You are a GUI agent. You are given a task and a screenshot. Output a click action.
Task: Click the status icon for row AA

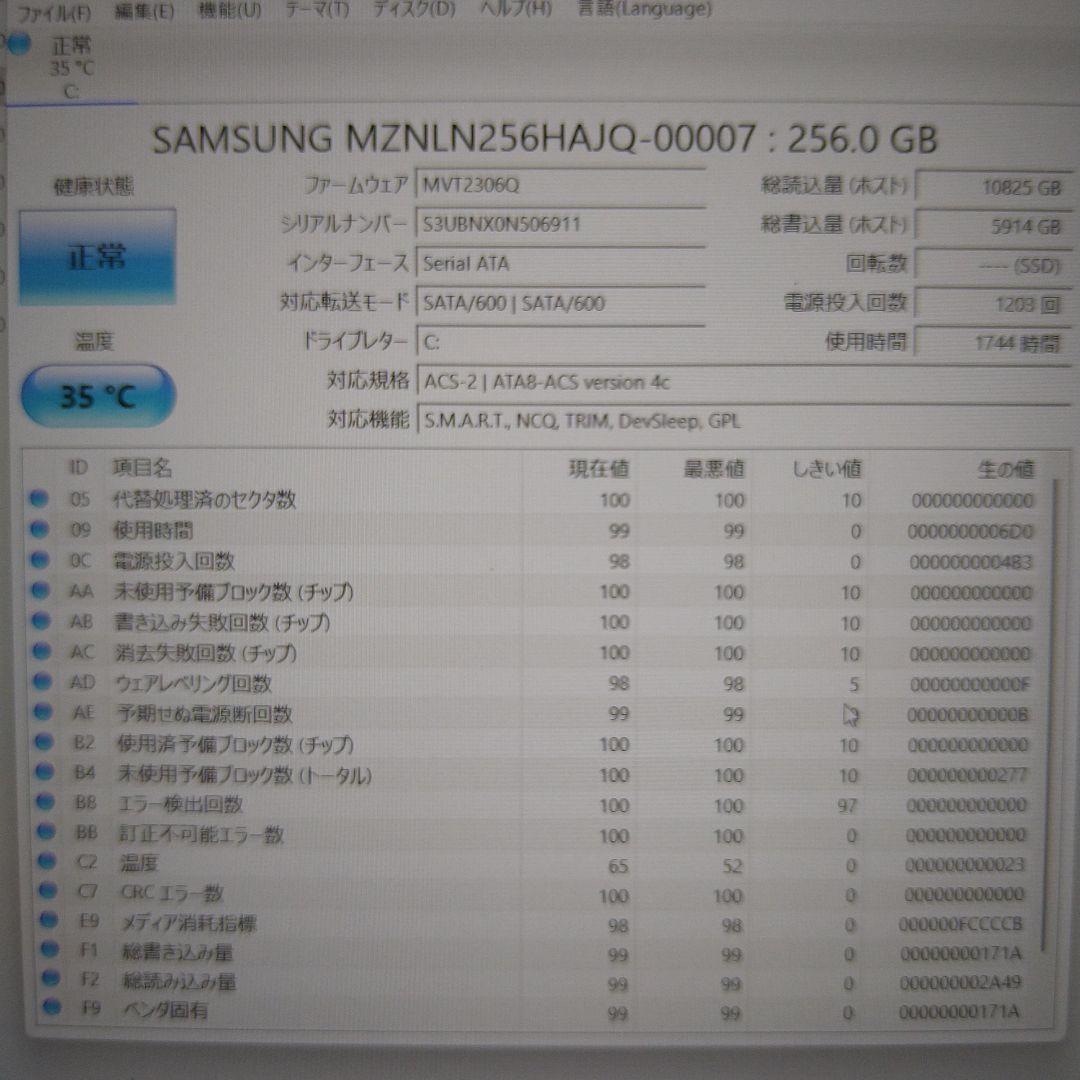[x=41, y=590]
